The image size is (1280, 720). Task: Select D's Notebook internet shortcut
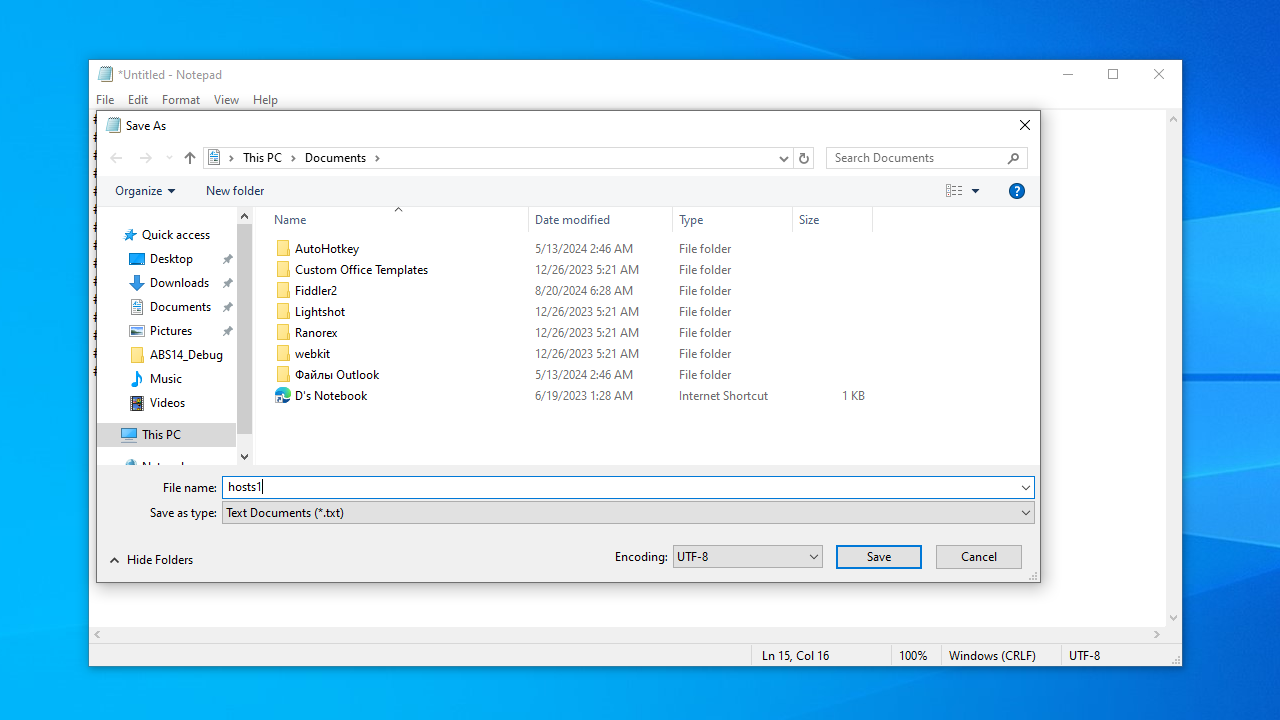[x=330, y=396]
